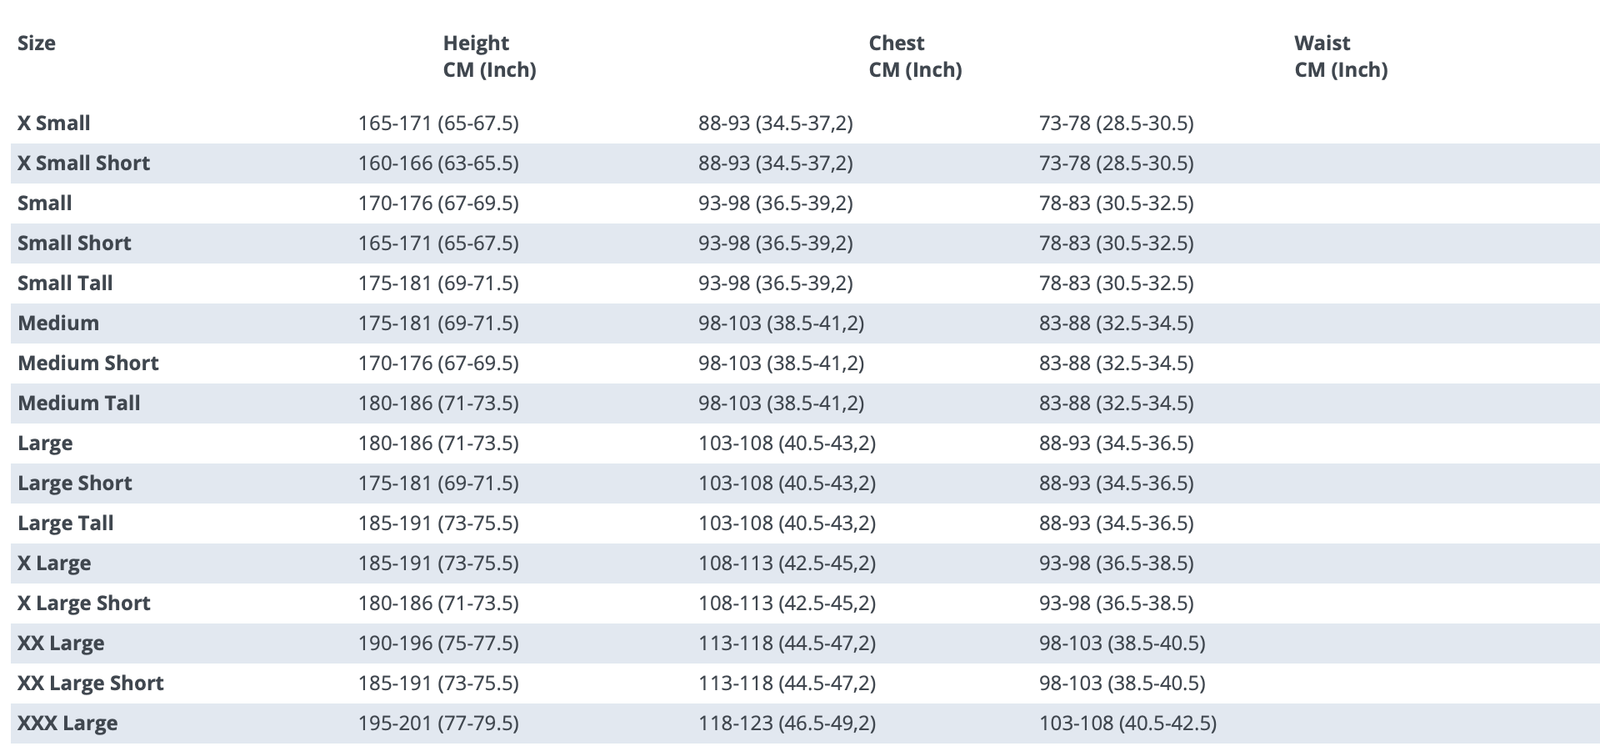Image resolution: width=1600 pixels, height=752 pixels.
Task: Select the Large Tall size label
Action: (x=66, y=523)
